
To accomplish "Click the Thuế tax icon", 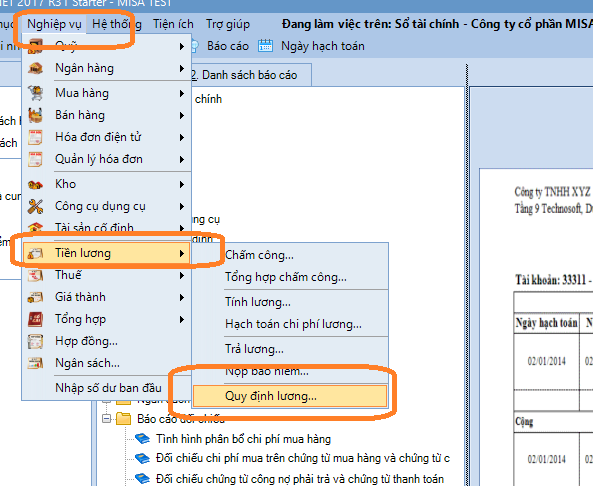I will coord(35,275).
